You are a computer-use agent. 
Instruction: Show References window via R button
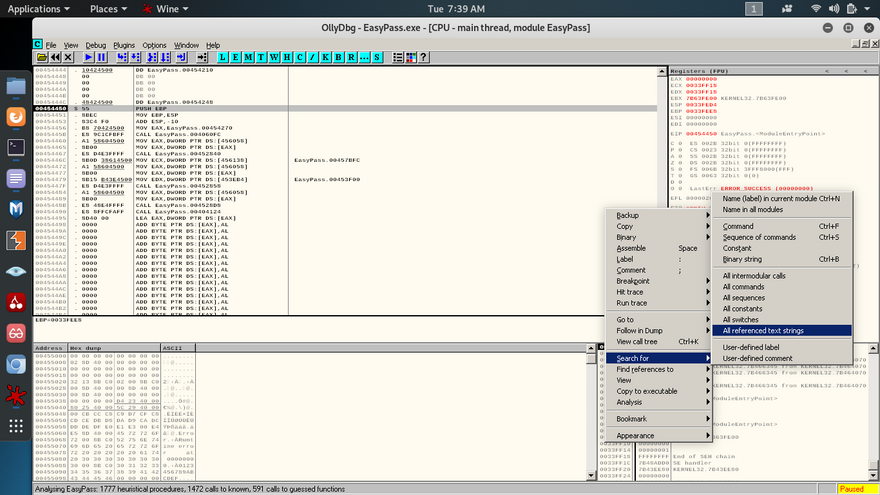tap(352, 57)
